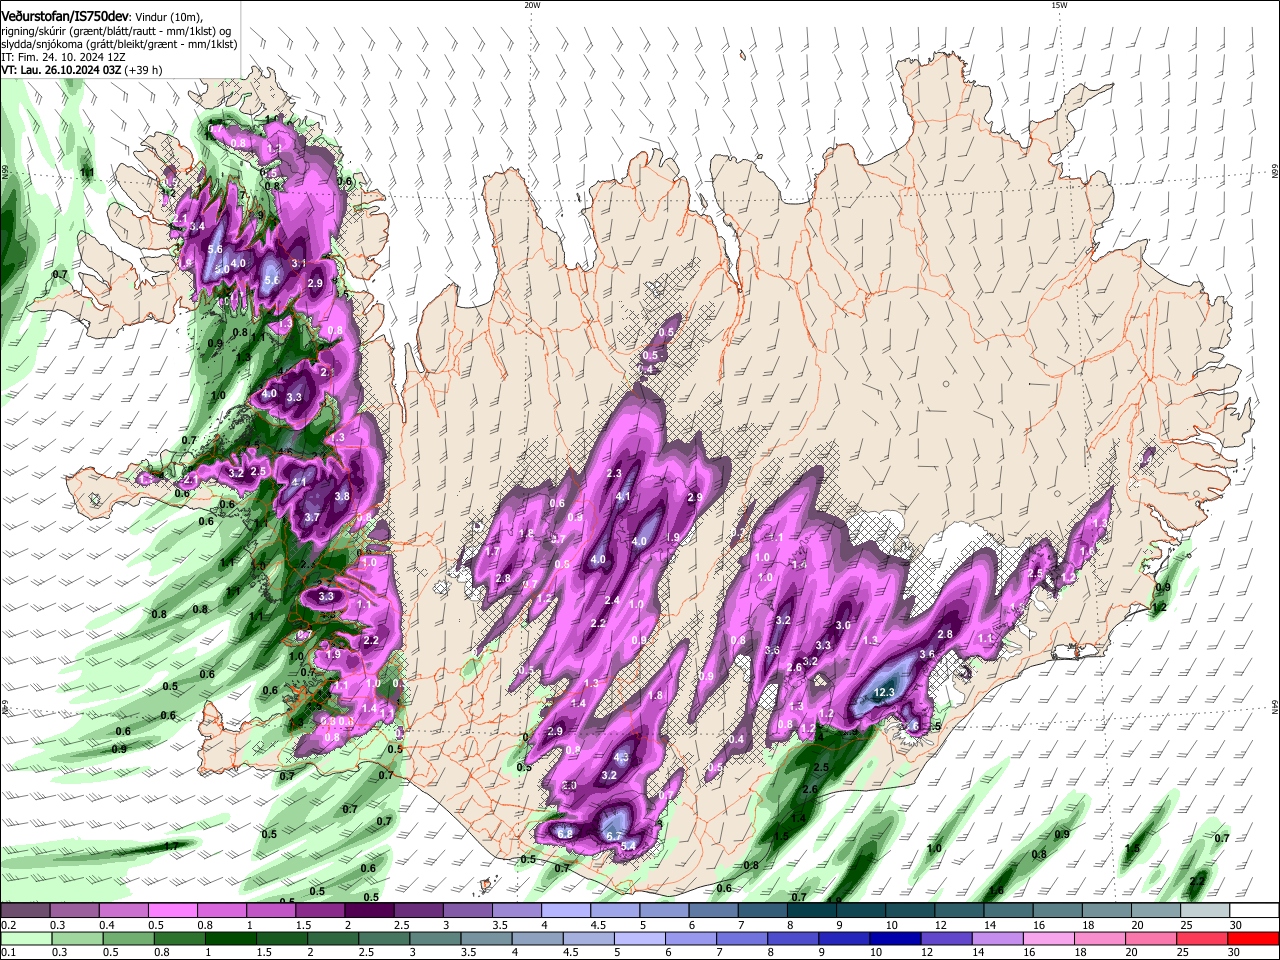Click the pale periwinkle 4 mm snow swatch
Viewport: 1280px width, 960px height.
coord(566,911)
